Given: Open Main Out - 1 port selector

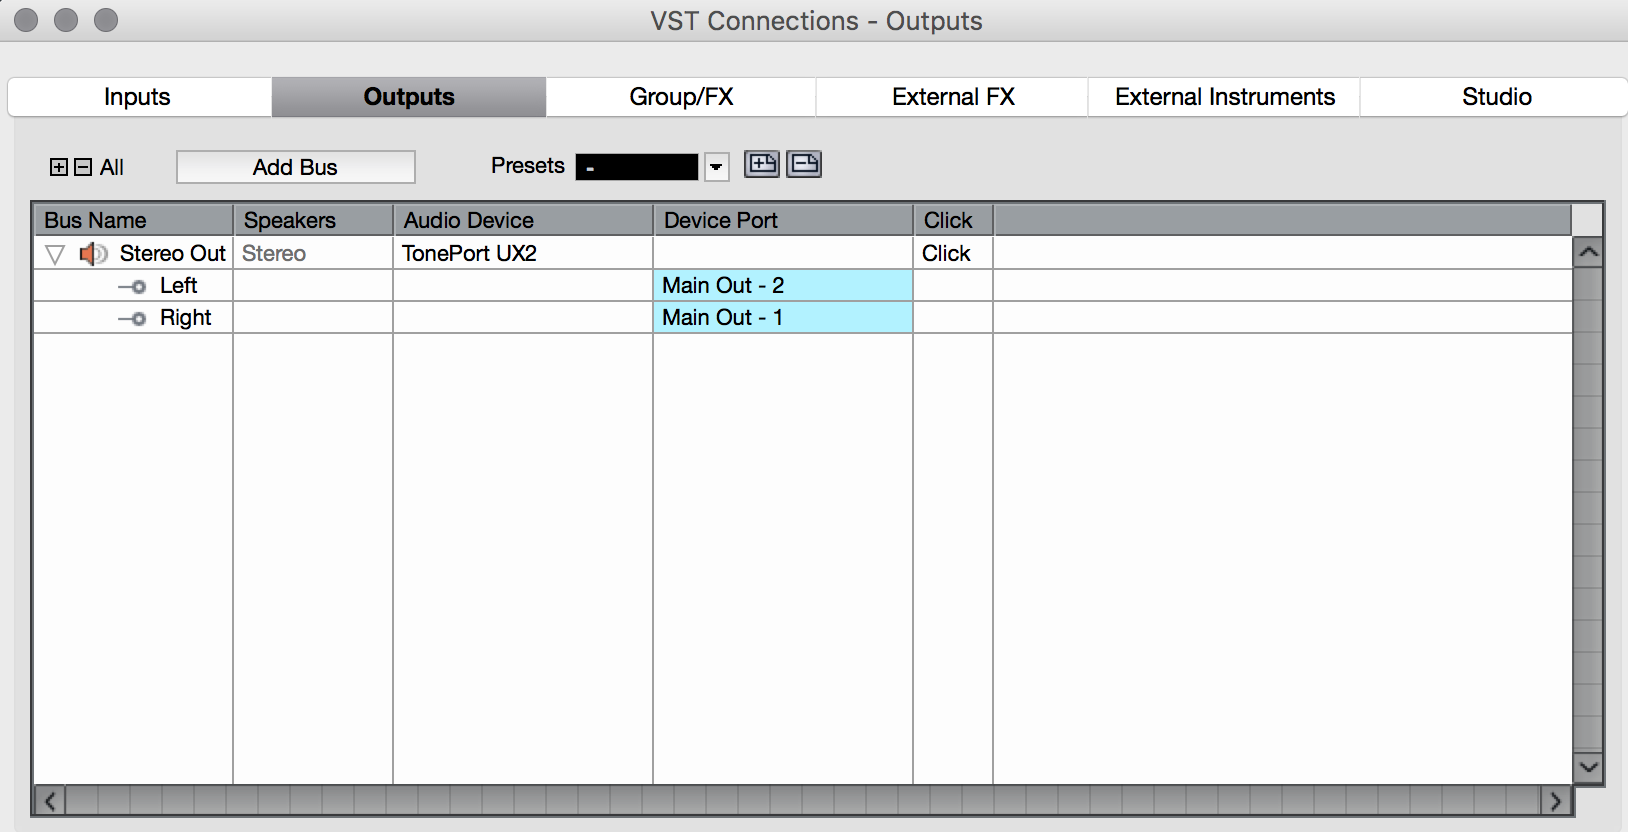Looking at the screenshot, I should click(782, 318).
